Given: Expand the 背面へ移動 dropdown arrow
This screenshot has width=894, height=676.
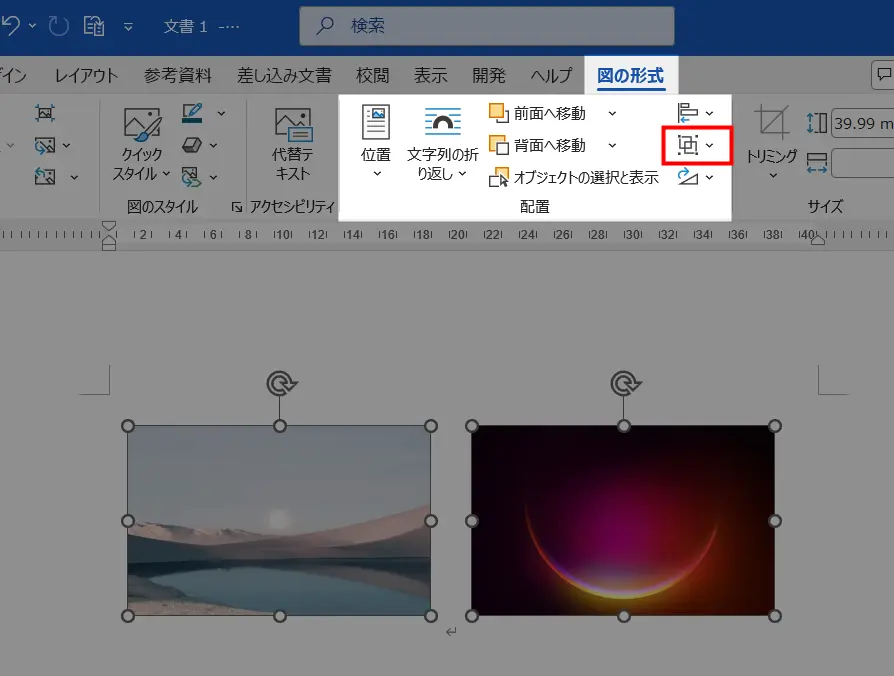Looking at the screenshot, I should coord(612,145).
